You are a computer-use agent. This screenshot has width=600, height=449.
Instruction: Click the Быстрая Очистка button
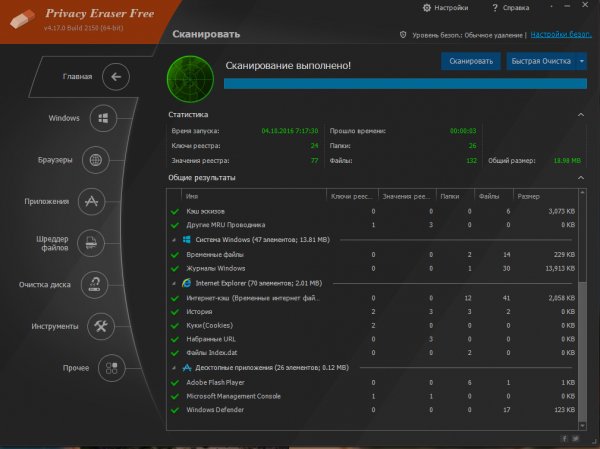coord(541,61)
